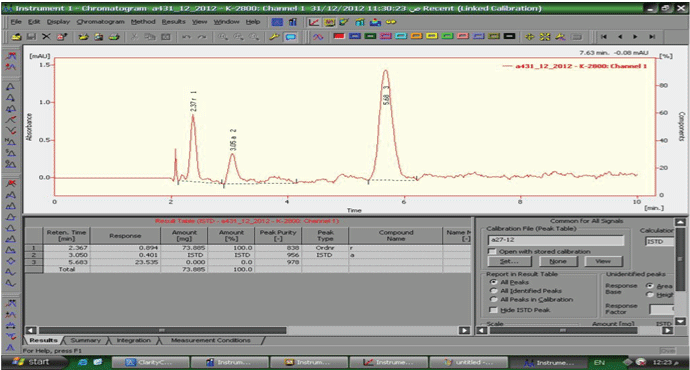The image size is (690, 370).
Task: Click the View calibration button
Action: 603,261
